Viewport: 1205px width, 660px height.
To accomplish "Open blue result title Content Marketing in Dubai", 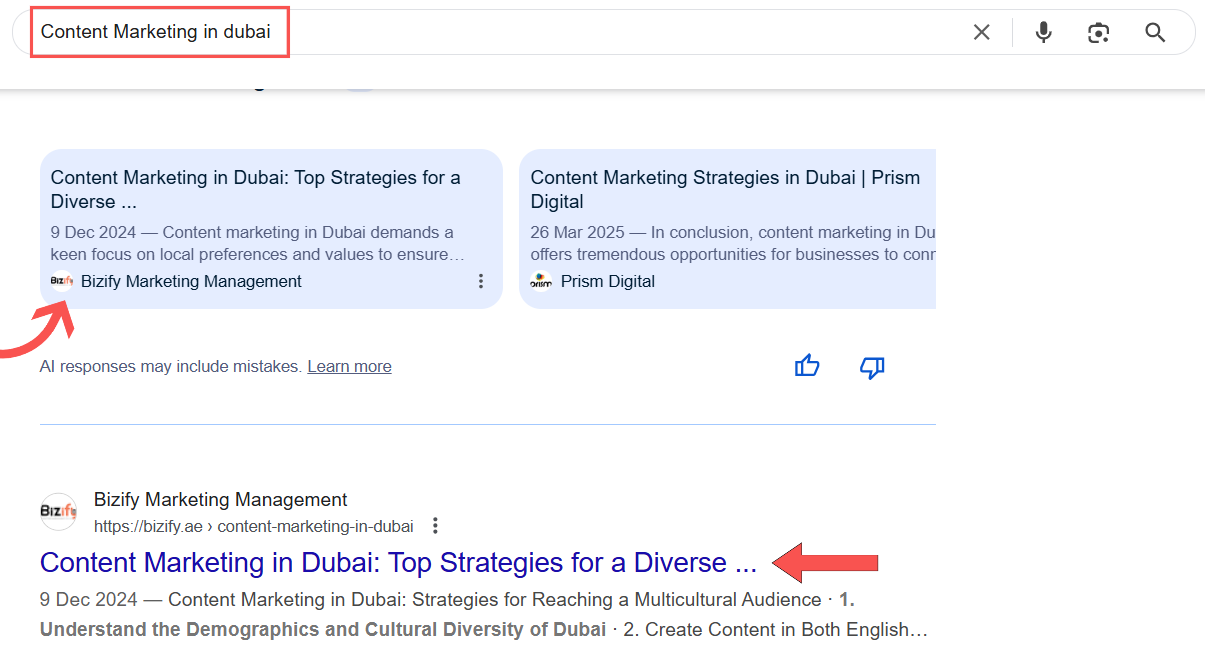I will click(398, 562).
